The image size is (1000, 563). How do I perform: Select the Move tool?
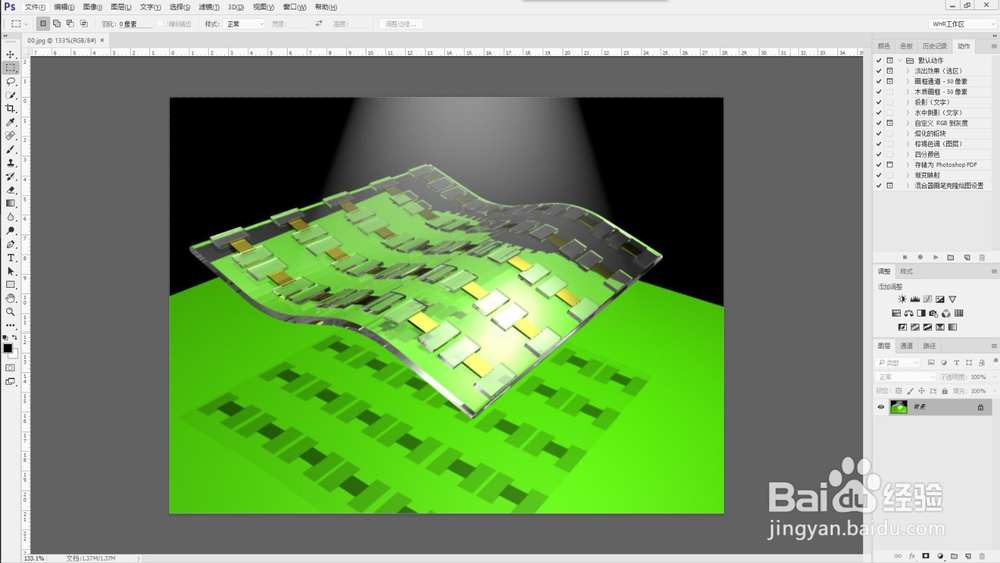[10, 54]
